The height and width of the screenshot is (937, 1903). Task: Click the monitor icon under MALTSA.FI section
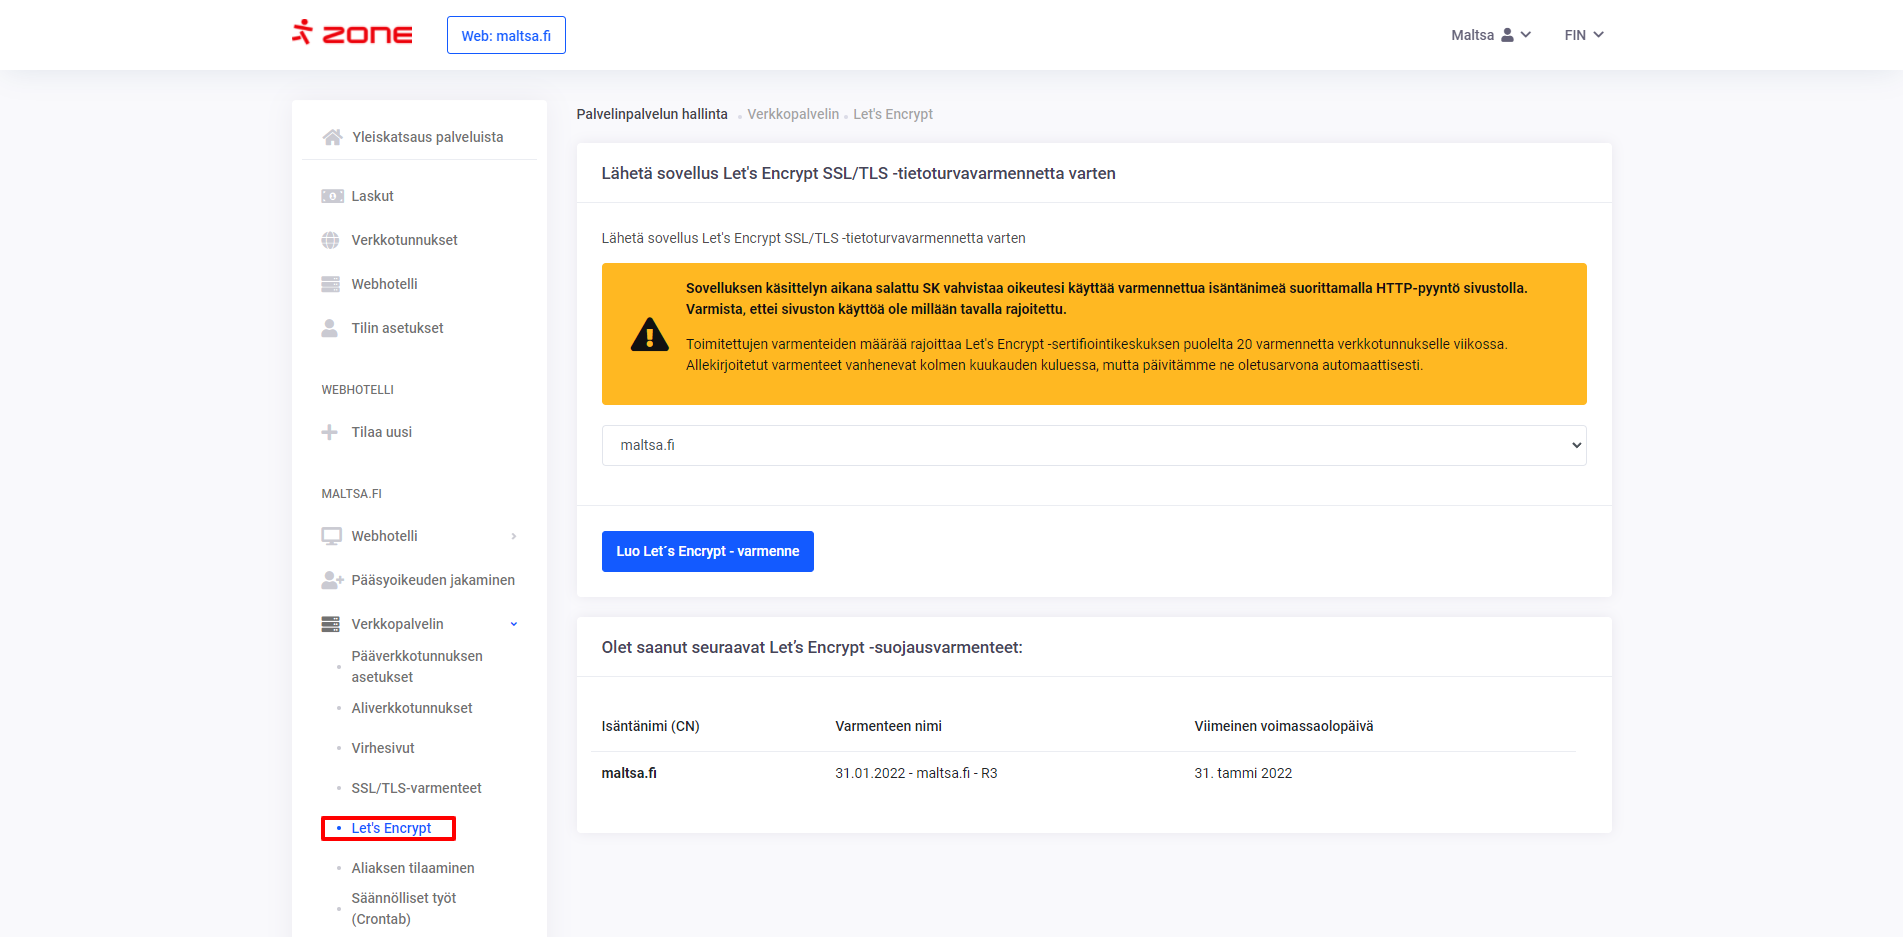pyautogui.click(x=331, y=536)
